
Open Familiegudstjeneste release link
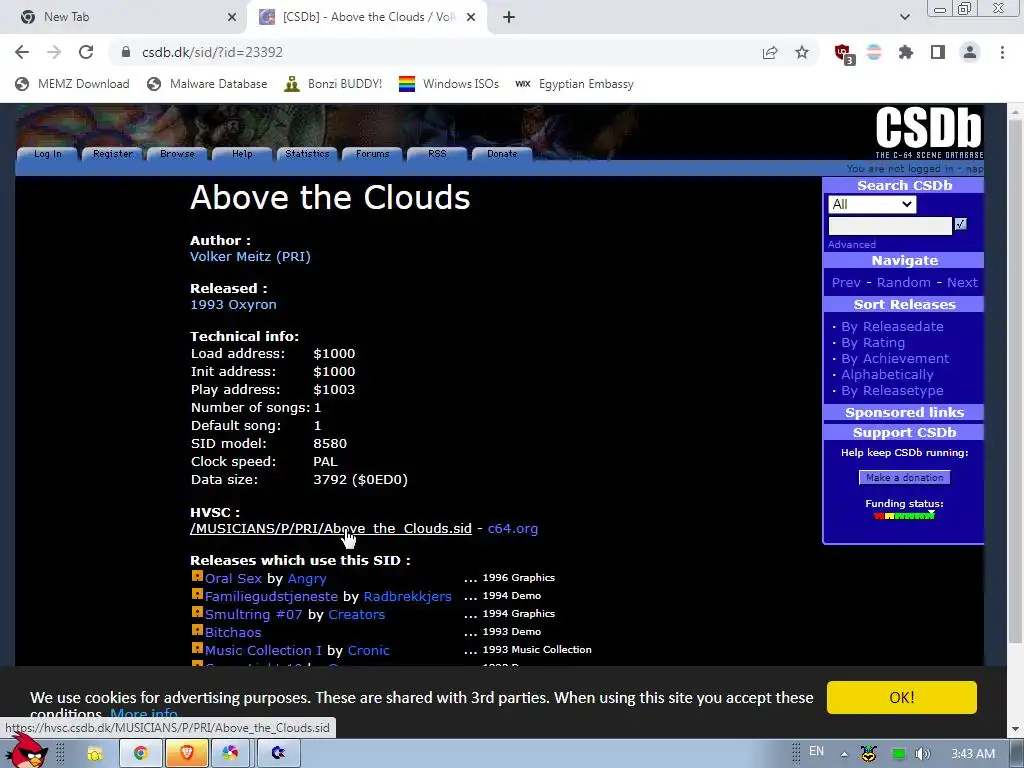pyautogui.click(x=271, y=596)
